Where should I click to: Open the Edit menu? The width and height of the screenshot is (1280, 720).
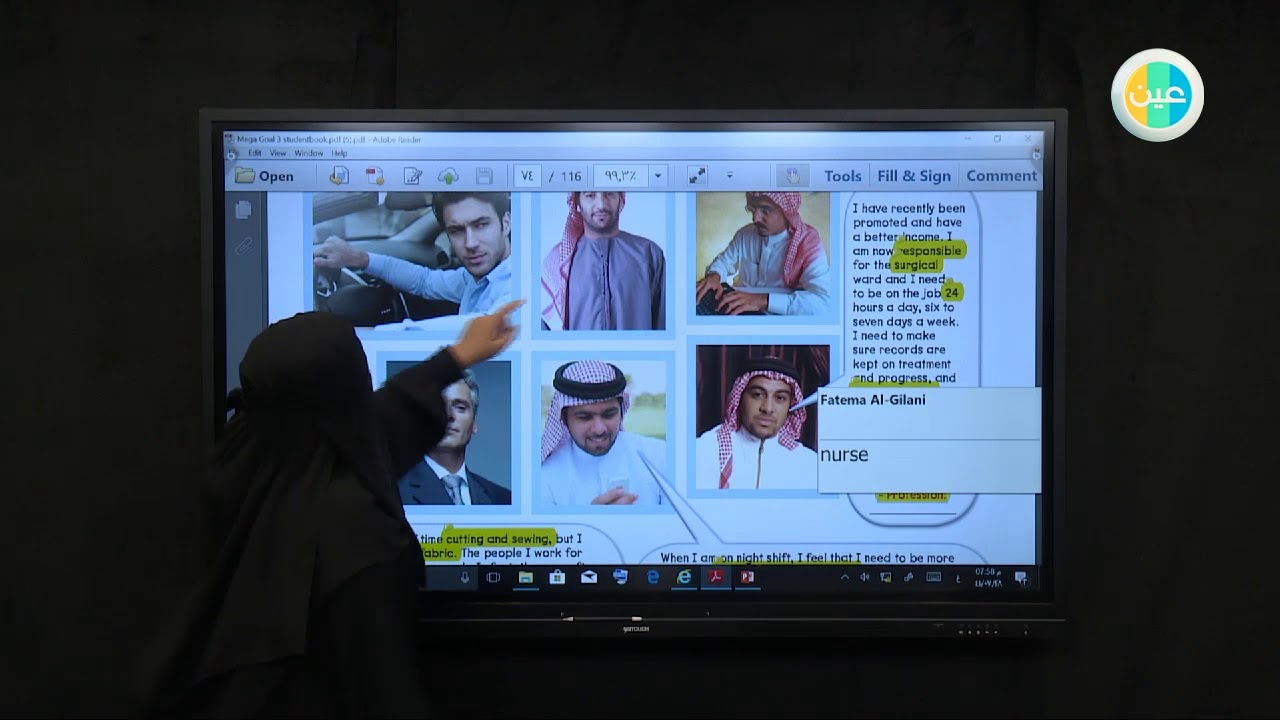tap(255, 153)
